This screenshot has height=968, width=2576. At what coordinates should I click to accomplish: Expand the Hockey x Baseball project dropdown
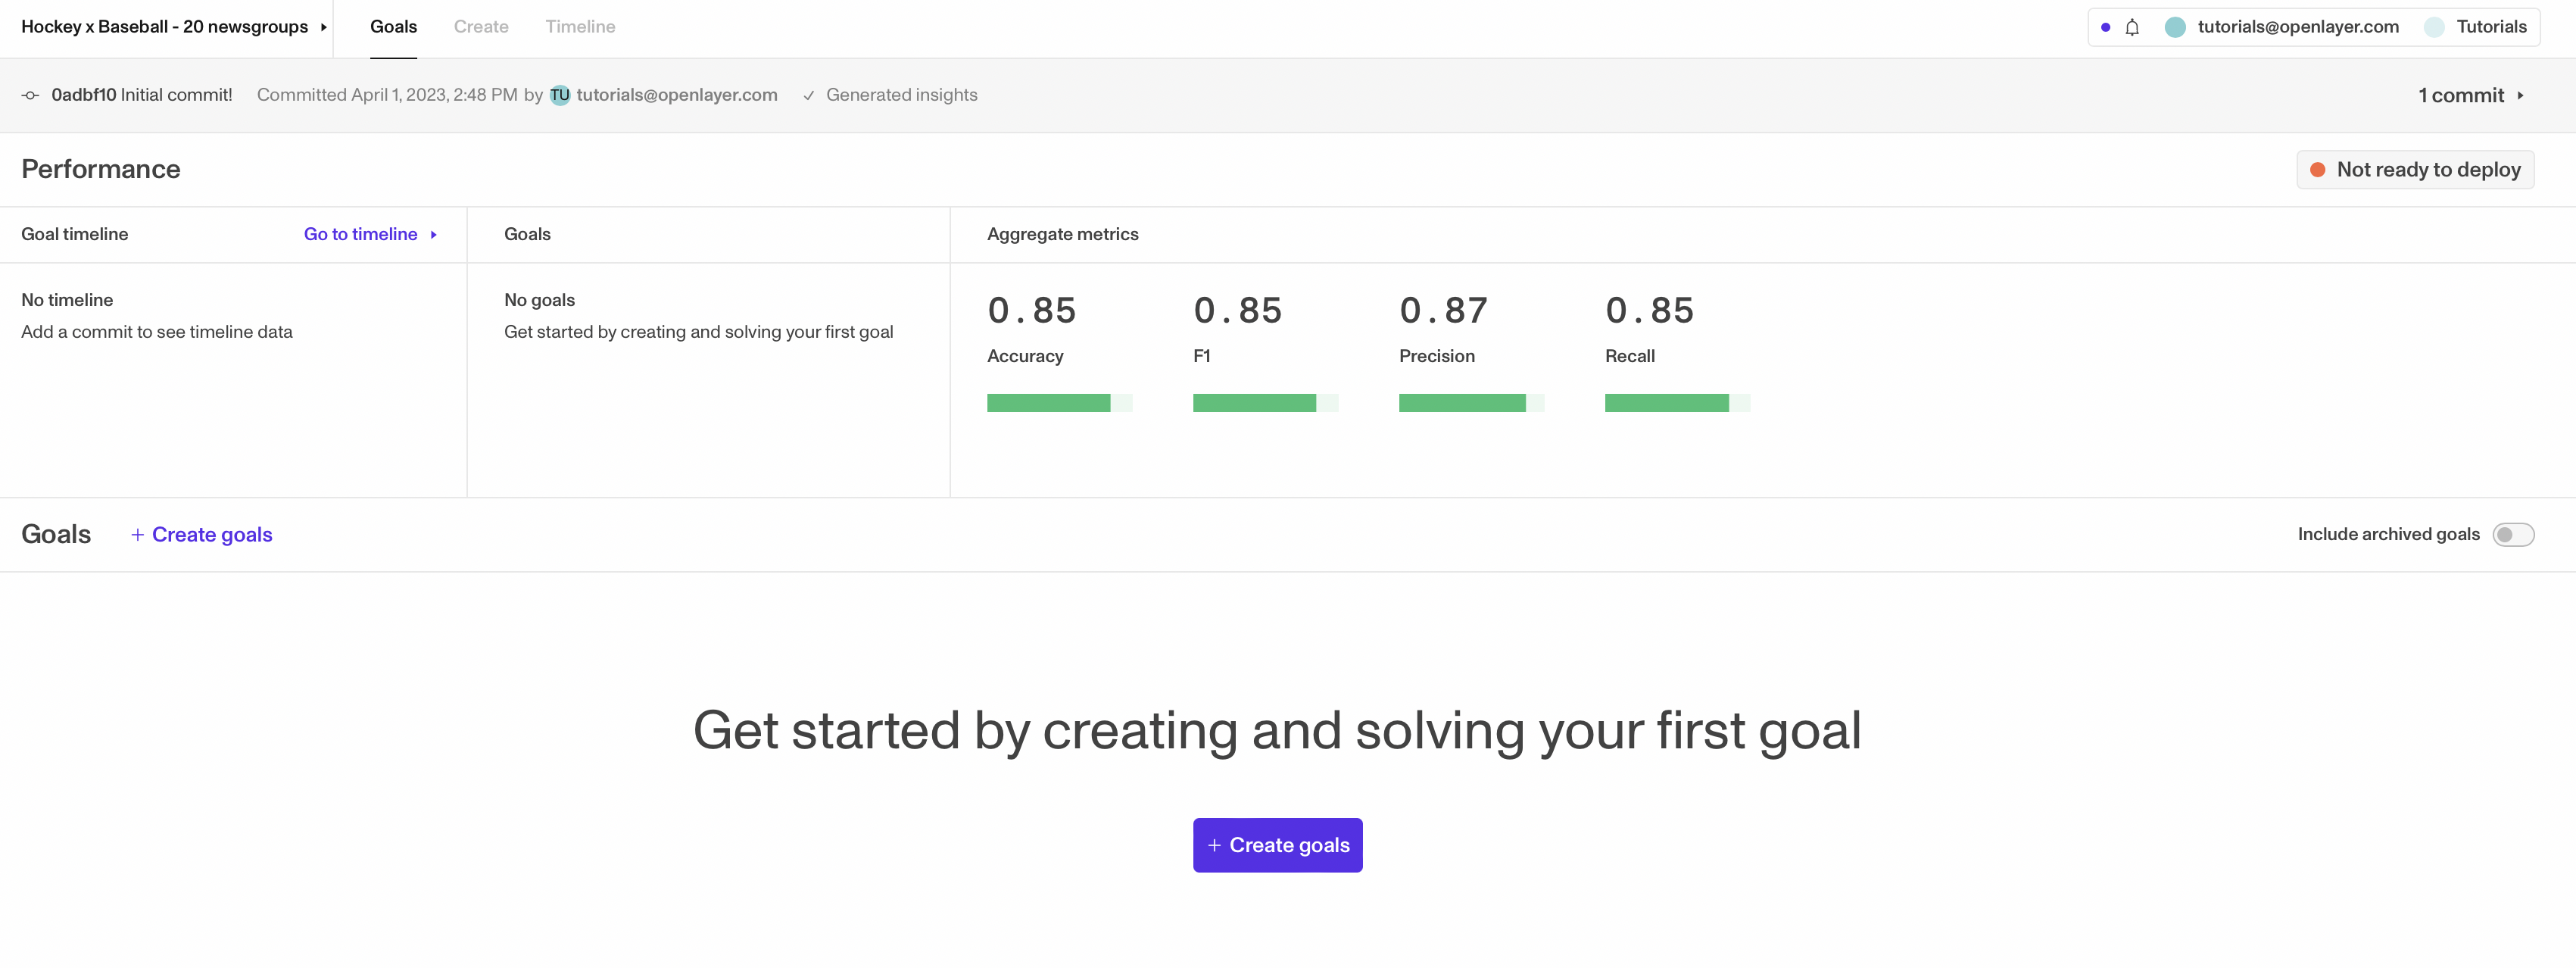323,28
